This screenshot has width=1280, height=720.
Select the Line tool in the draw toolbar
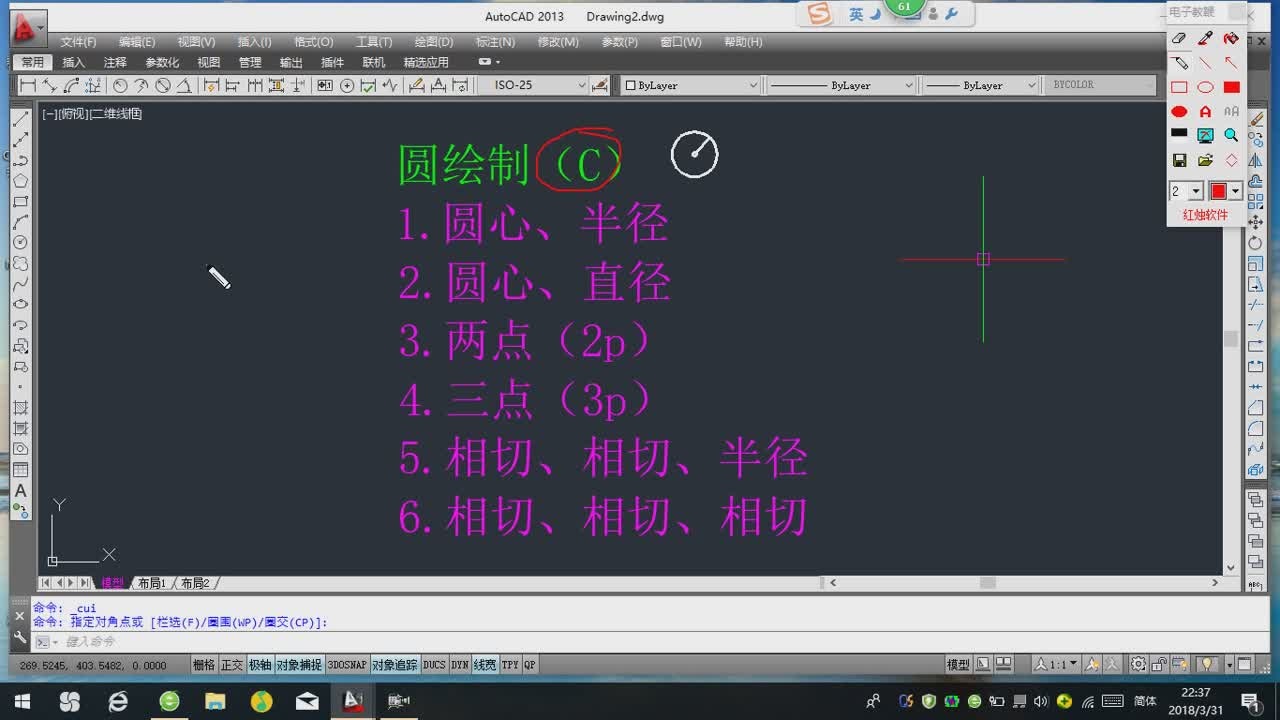[x=20, y=119]
